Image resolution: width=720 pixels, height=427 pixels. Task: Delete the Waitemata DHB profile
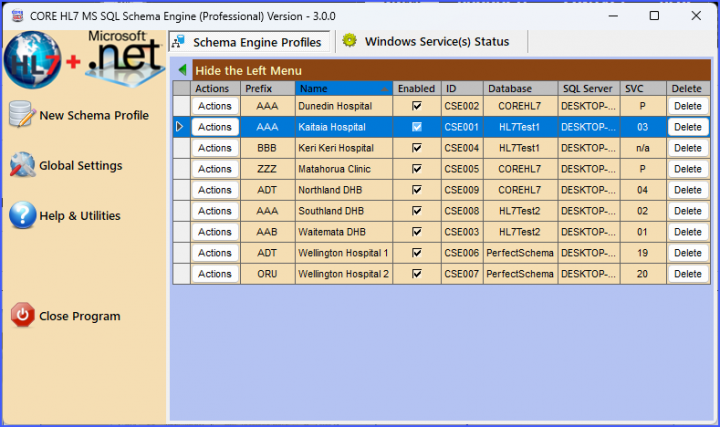687,232
